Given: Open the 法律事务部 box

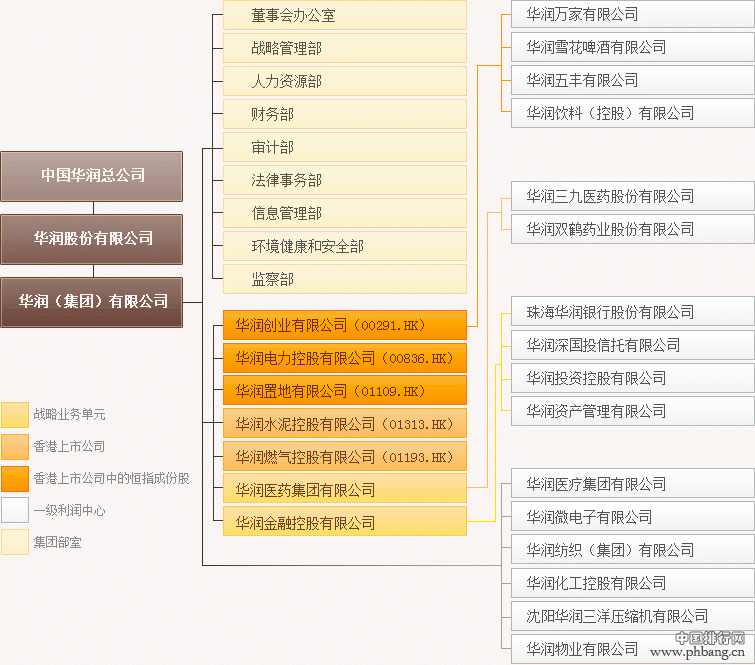Looking at the screenshot, I should [x=345, y=180].
